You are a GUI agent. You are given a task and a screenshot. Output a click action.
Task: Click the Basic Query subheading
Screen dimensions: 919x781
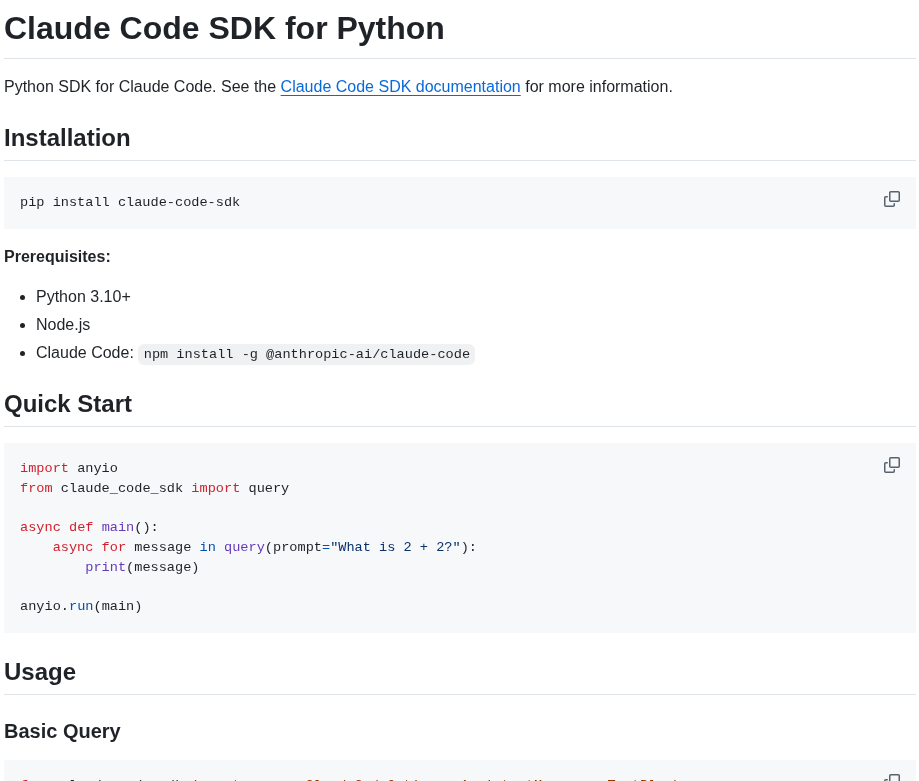[x=62, y=731]
